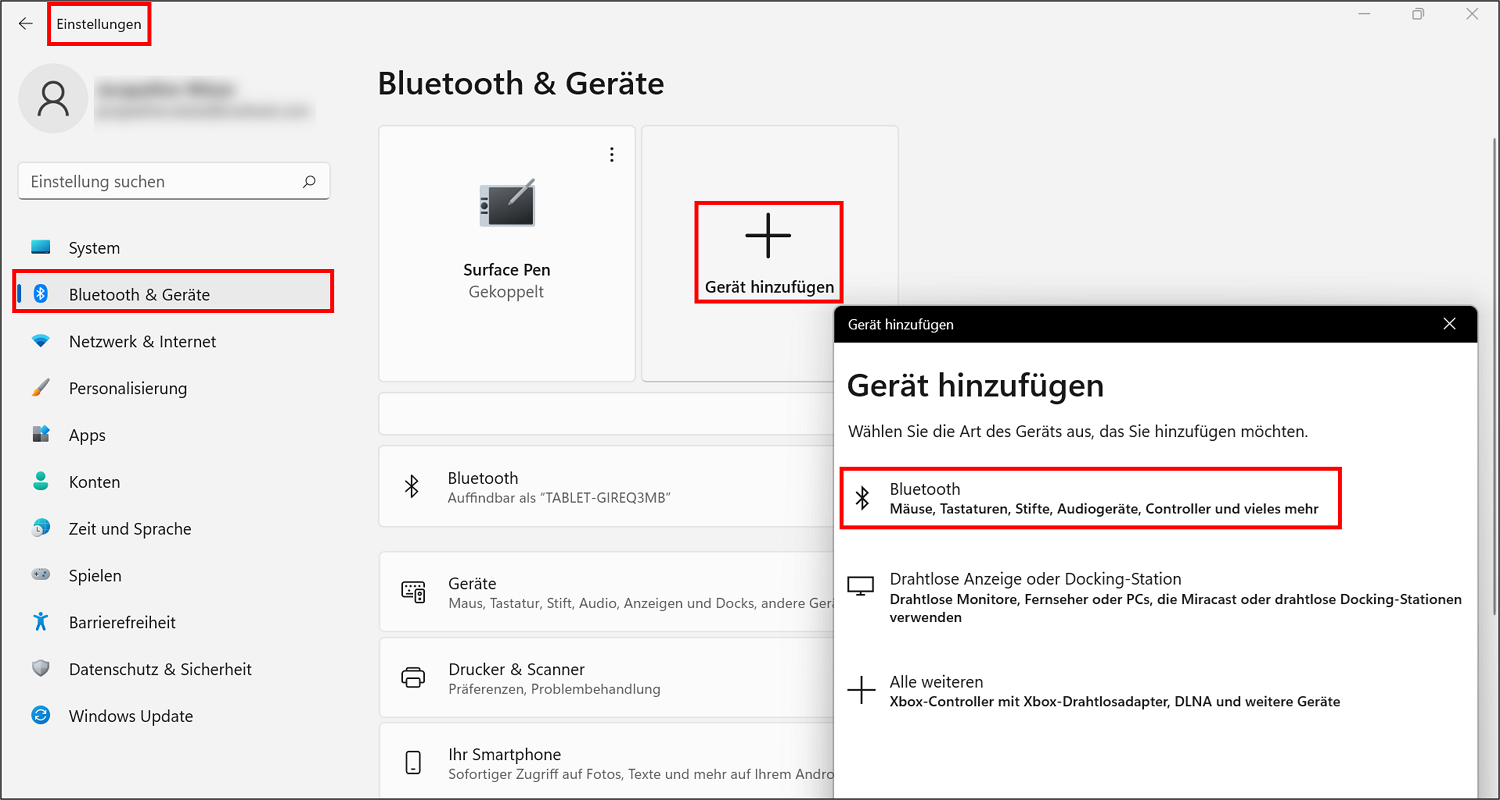
Task: Click the Barrierefreiheit accessibility icon
Action: pyautogui.click(x=40, y=622)
